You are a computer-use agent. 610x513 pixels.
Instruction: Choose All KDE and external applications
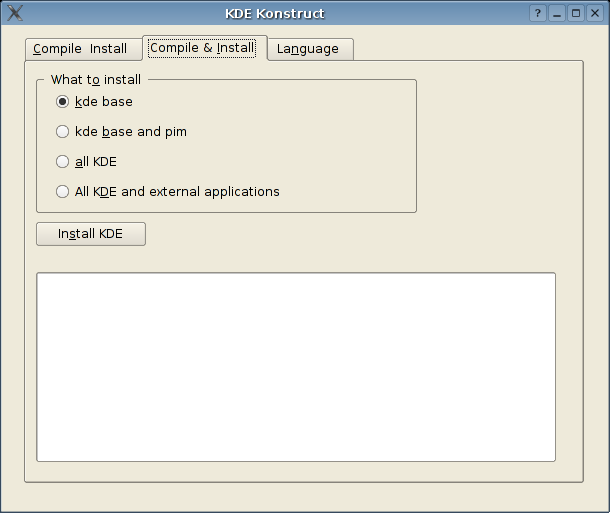click(x=167, y=191)
